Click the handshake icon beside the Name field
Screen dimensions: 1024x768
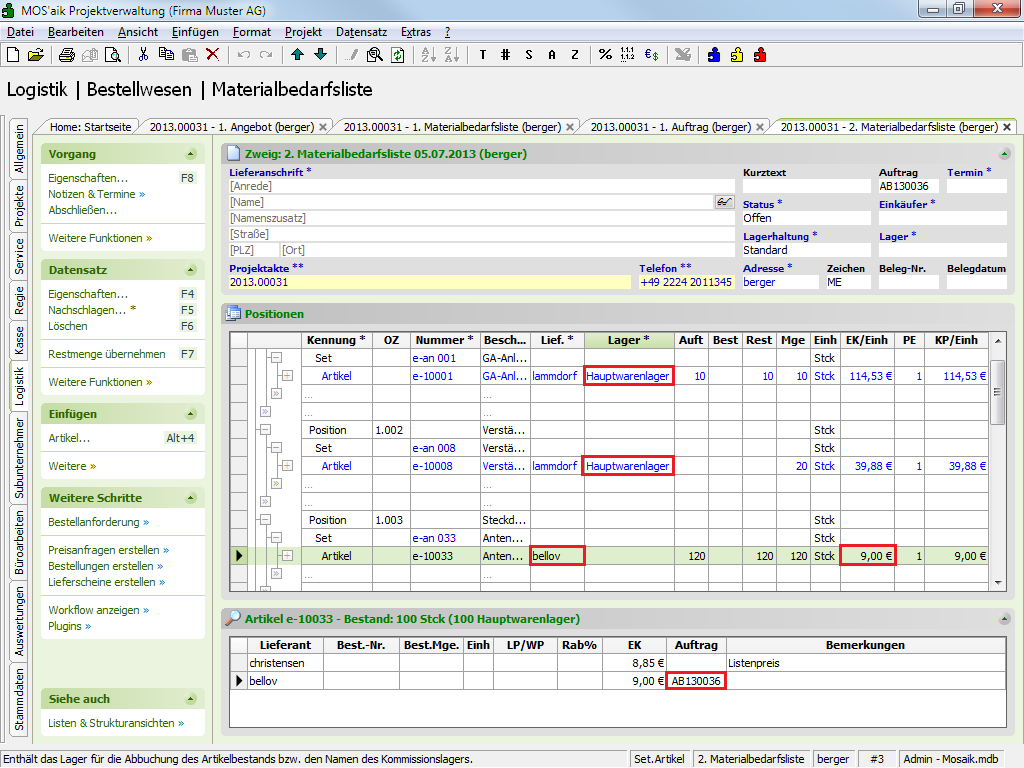click(724, 202)
